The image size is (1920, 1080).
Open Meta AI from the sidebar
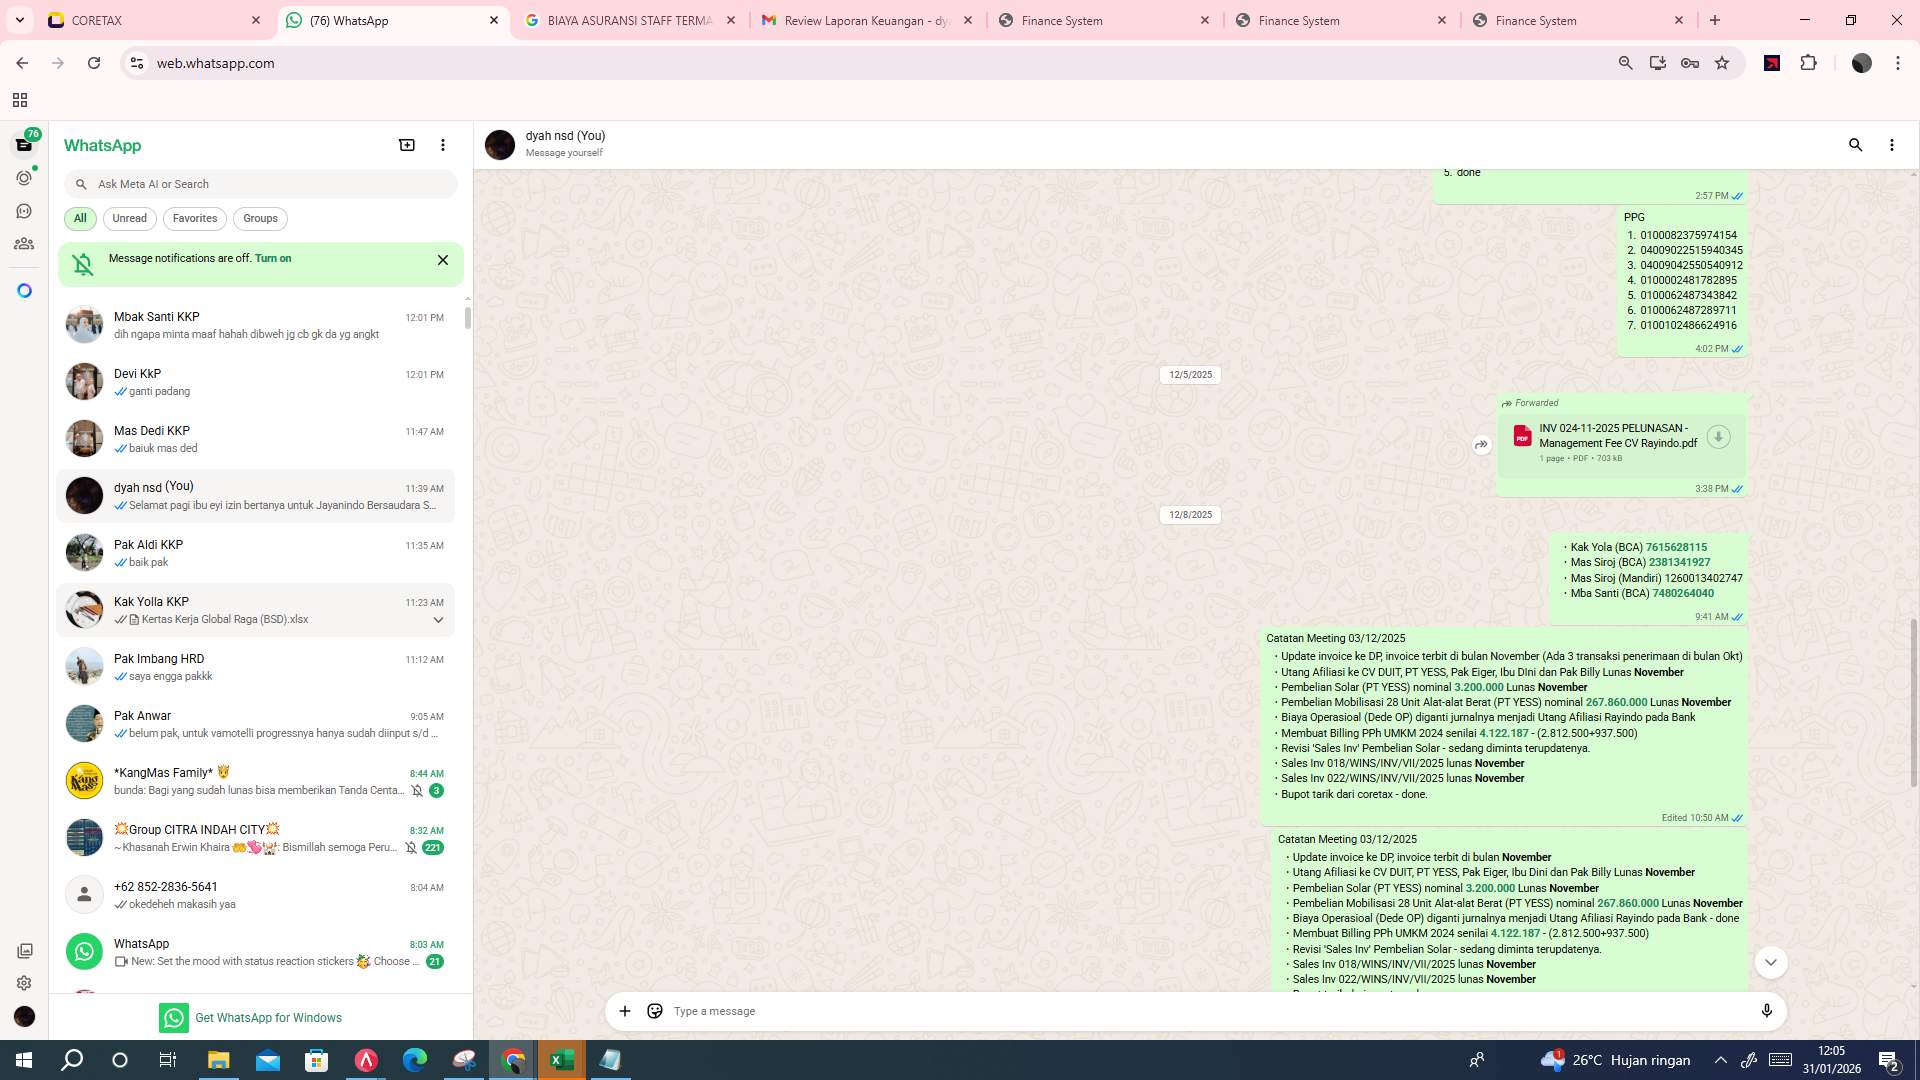coord(24,290)
